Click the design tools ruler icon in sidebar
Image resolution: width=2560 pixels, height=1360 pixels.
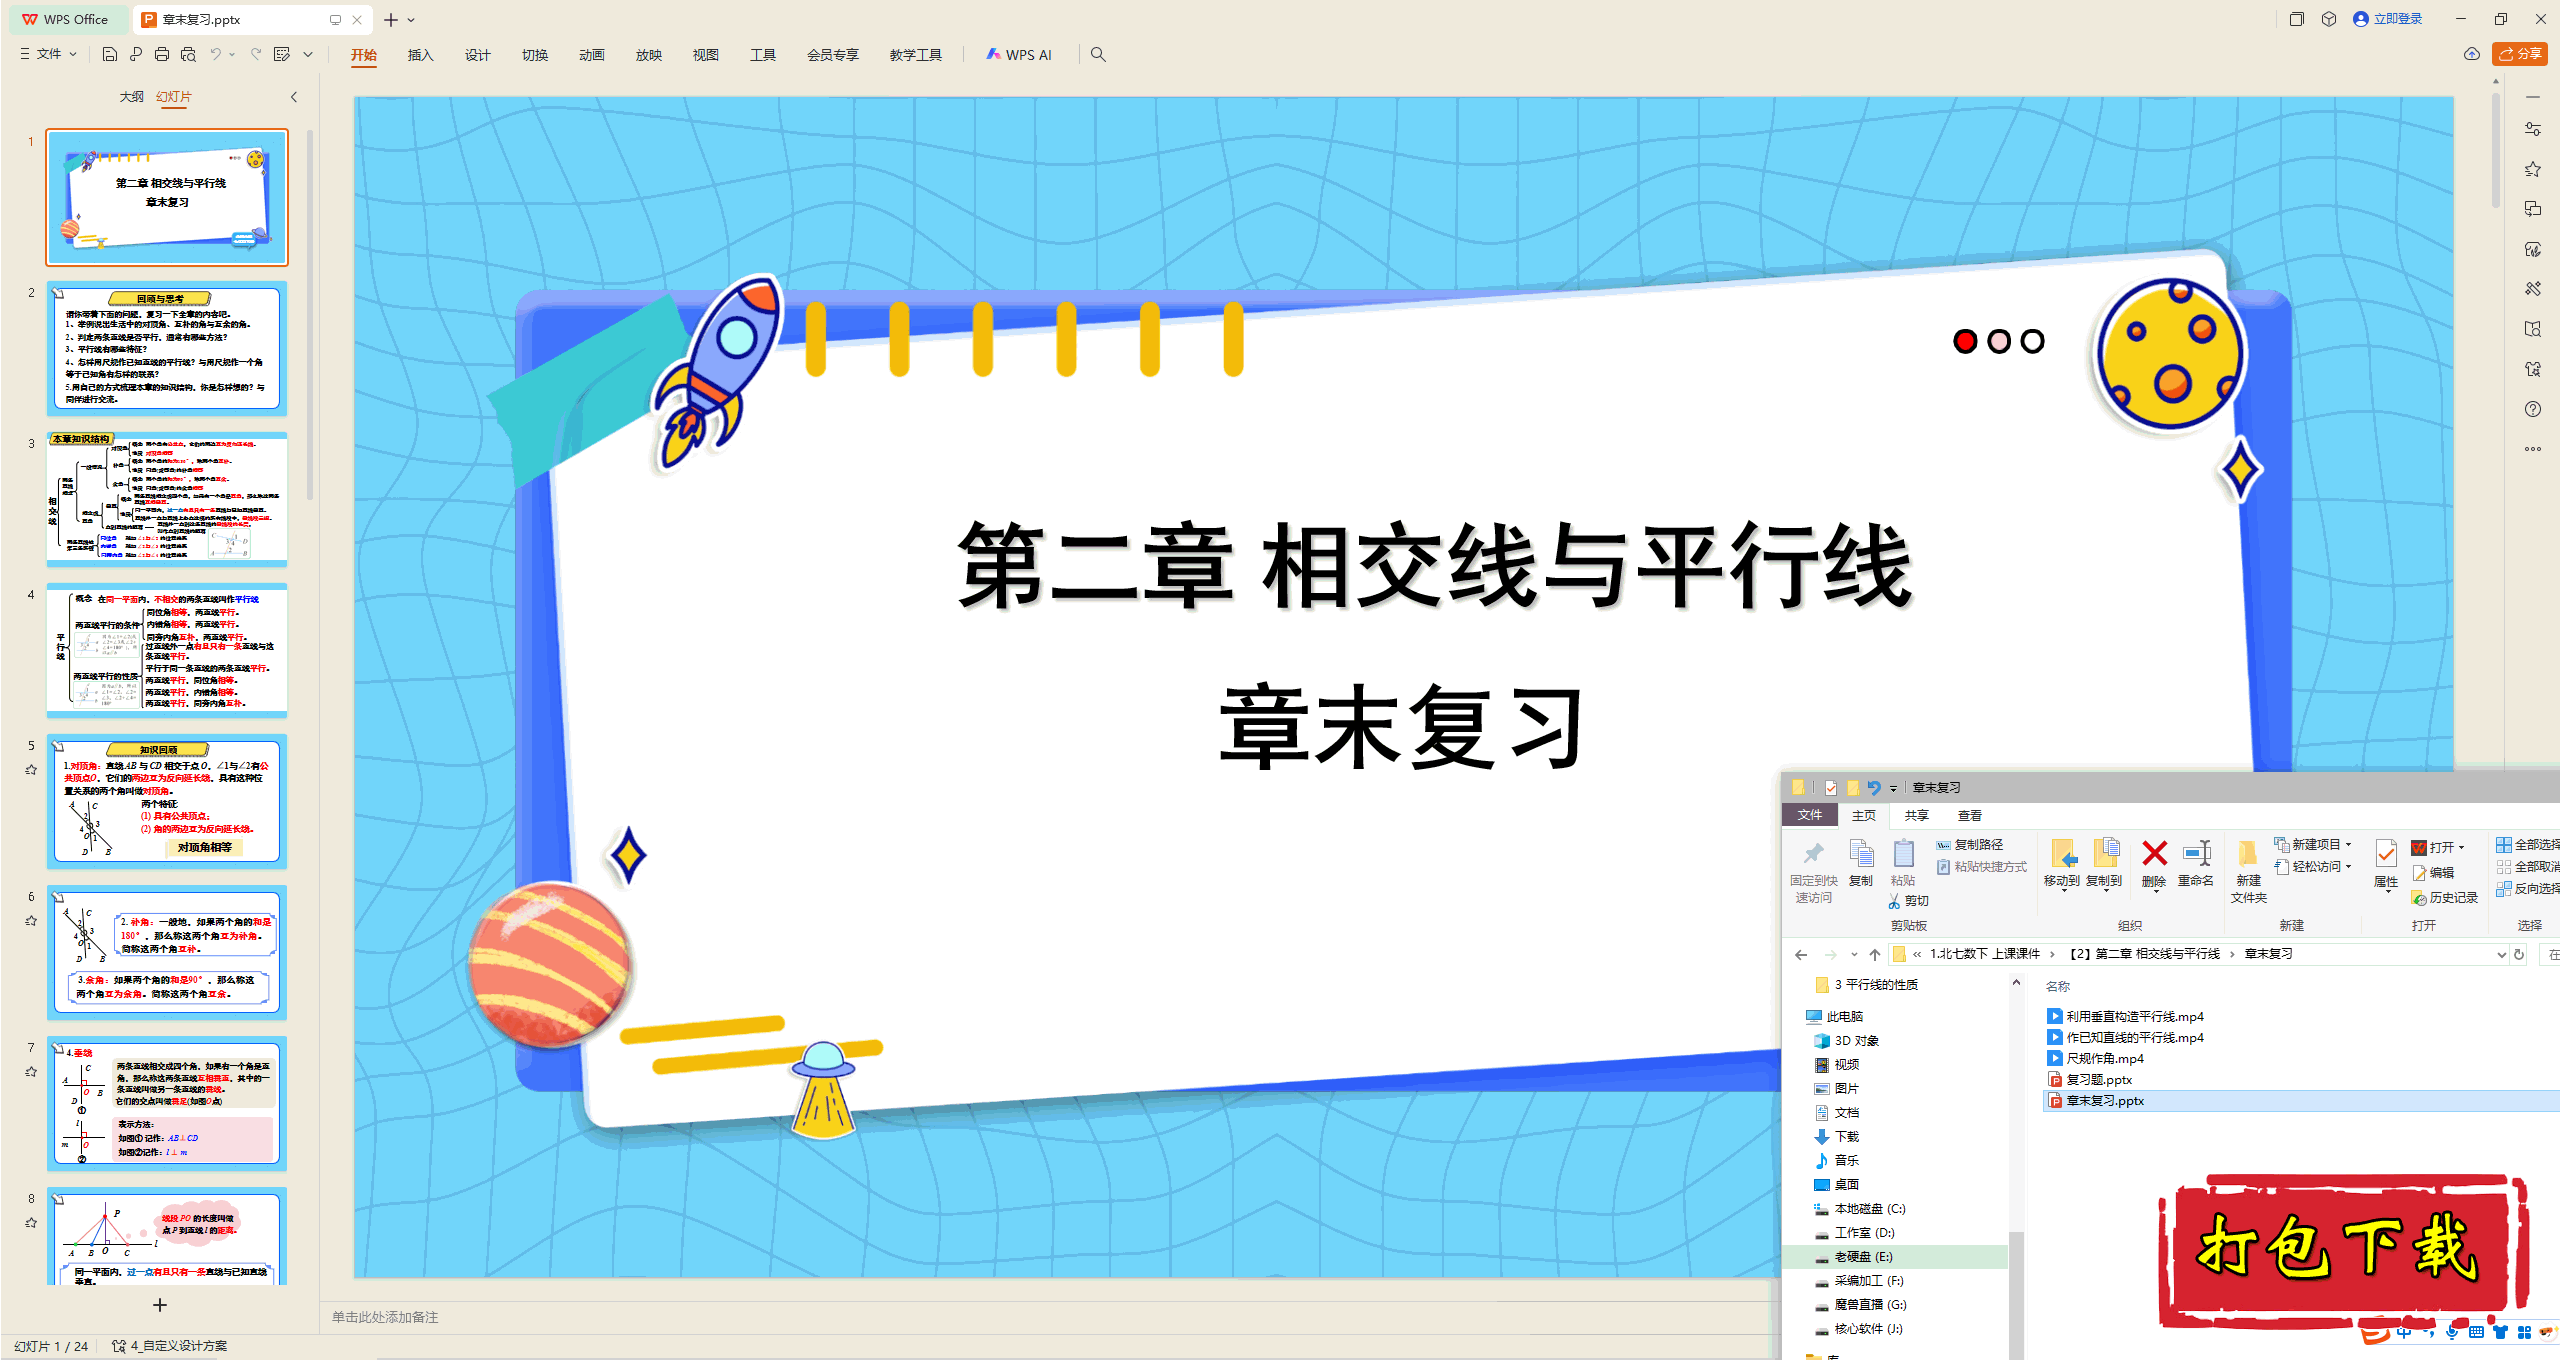point(2533,289)
